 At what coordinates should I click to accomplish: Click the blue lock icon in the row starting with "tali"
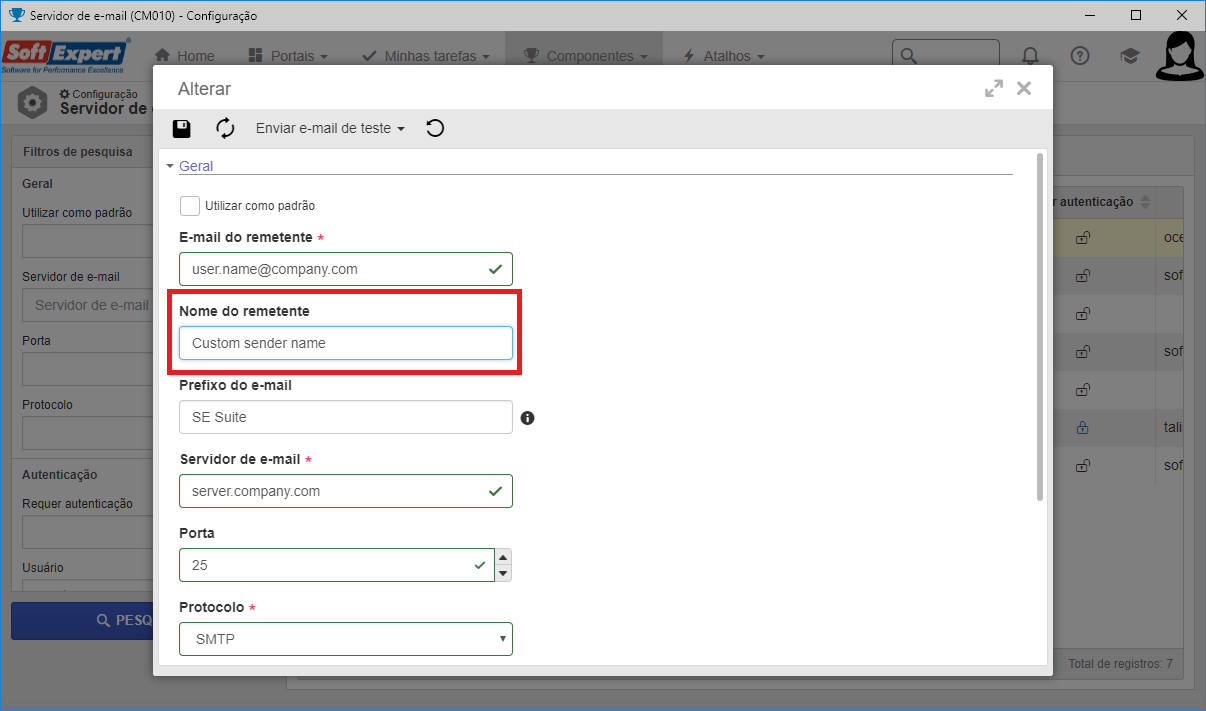pyautogui.click(x=1082, y=427)
